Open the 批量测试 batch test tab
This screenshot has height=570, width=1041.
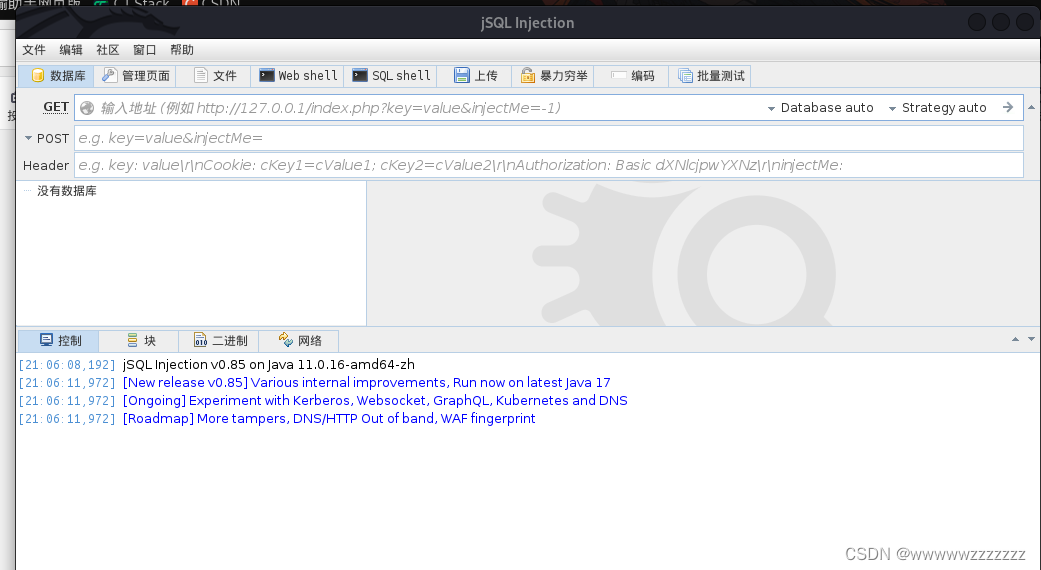pos(710,76)
